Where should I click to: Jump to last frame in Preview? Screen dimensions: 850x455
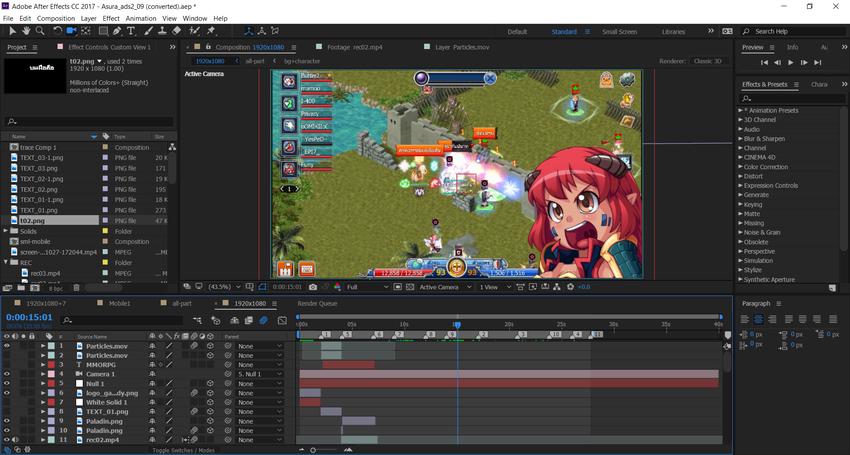pyautogui.click(x=817, y=63)
